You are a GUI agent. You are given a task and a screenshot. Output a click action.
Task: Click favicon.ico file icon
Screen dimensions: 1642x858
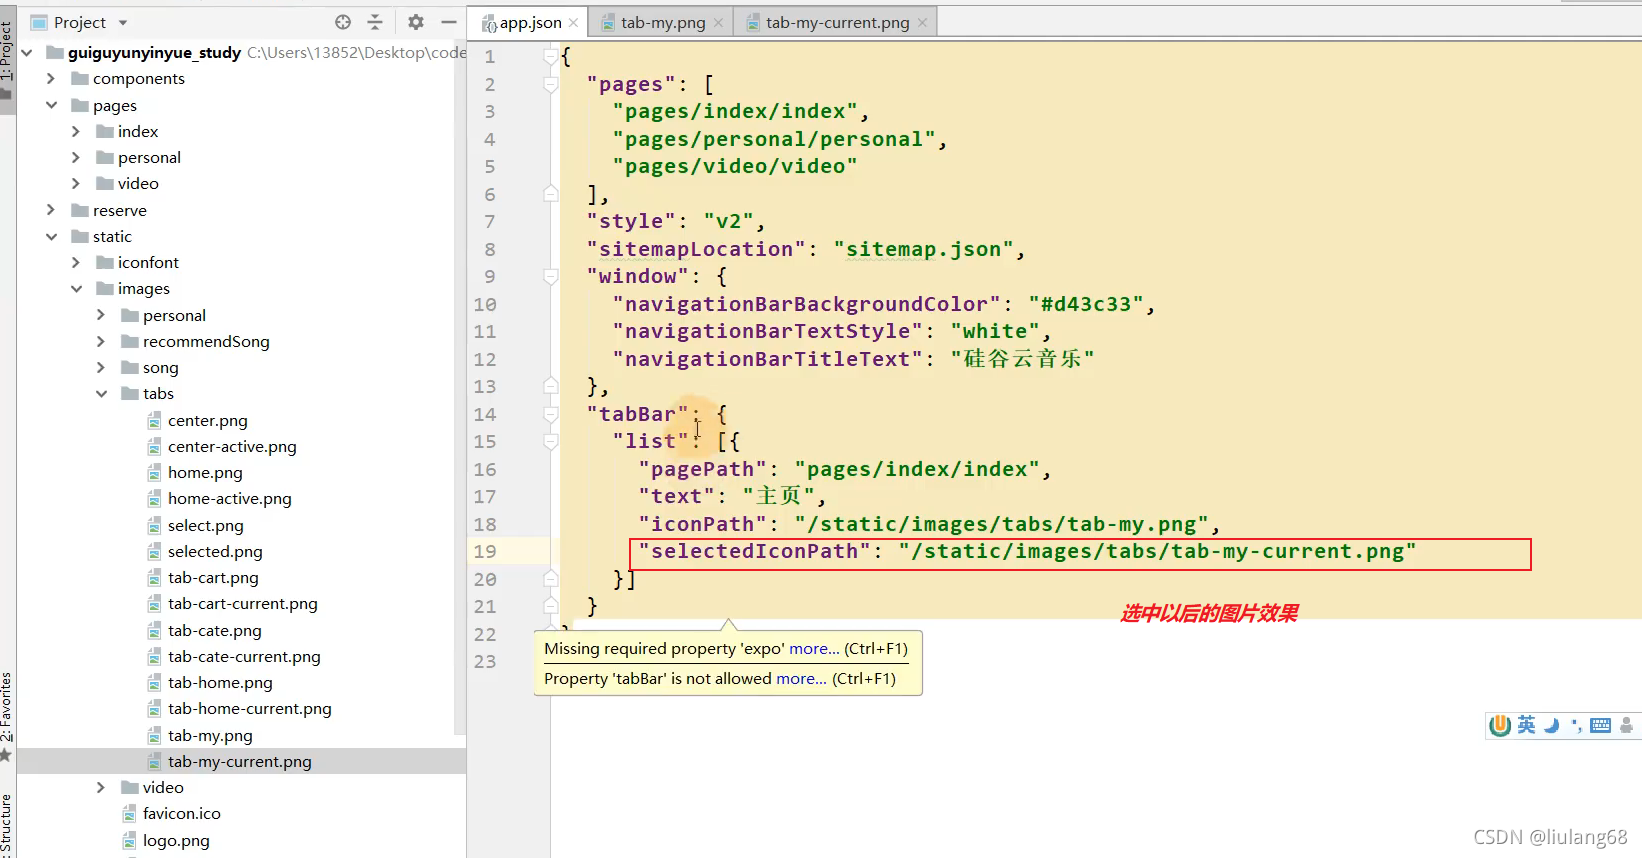(x=129, y=813)
